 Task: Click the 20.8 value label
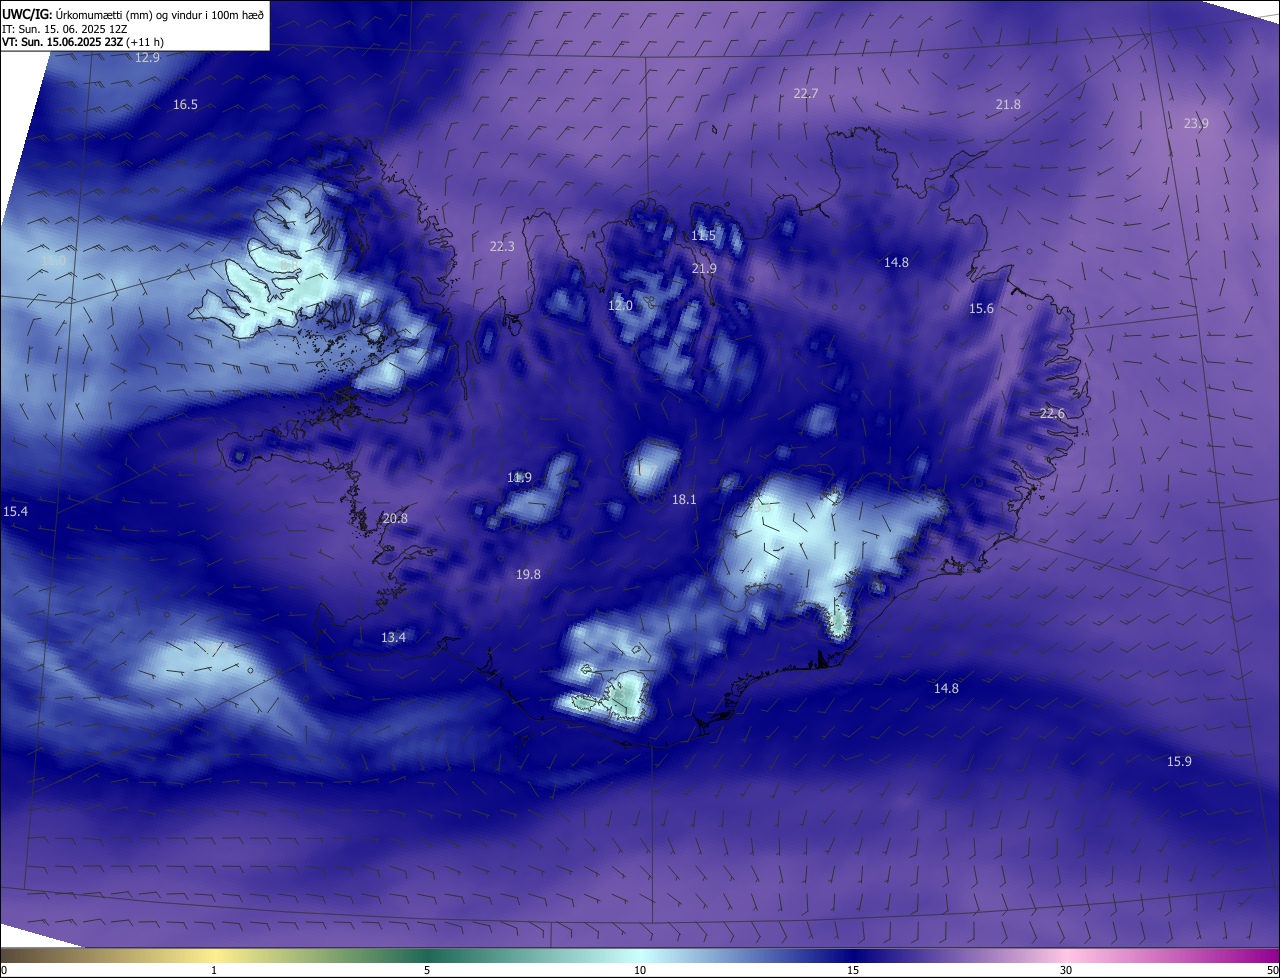[x=395, y=518]
